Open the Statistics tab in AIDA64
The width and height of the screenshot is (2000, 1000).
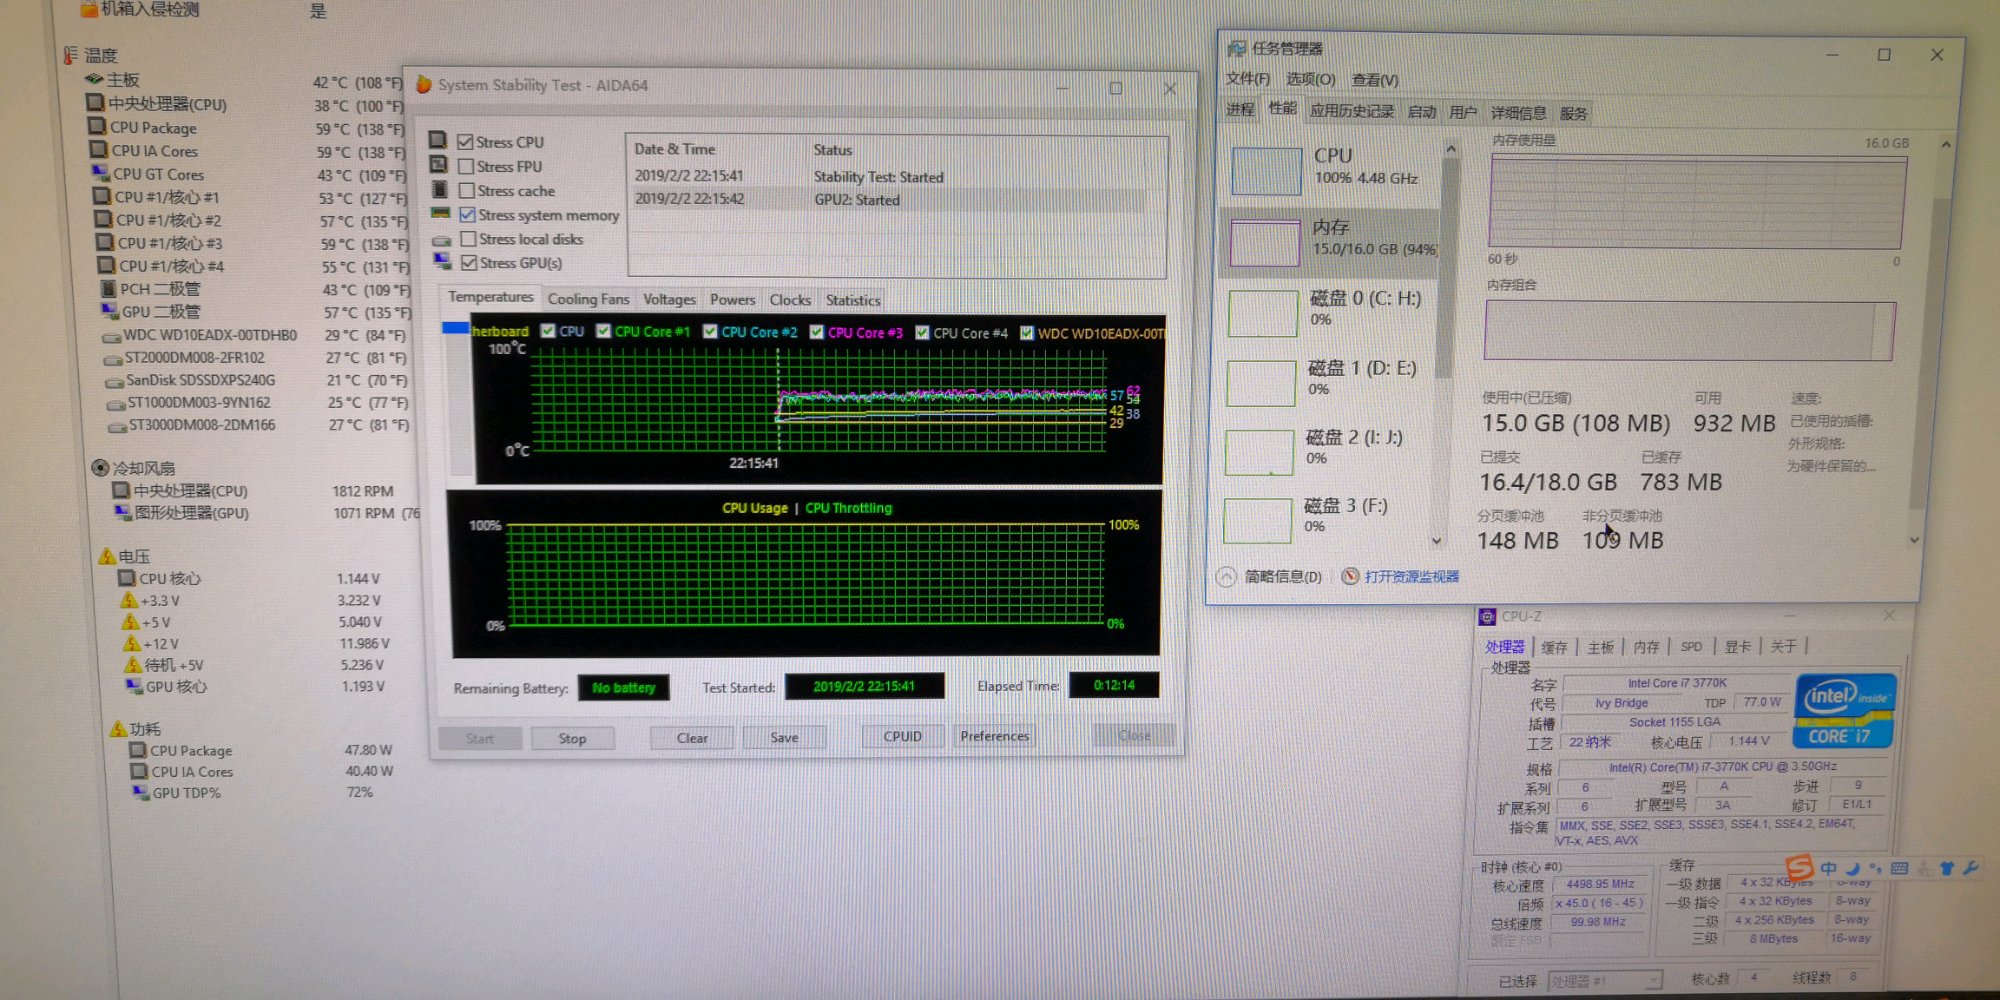coord(853,300)
